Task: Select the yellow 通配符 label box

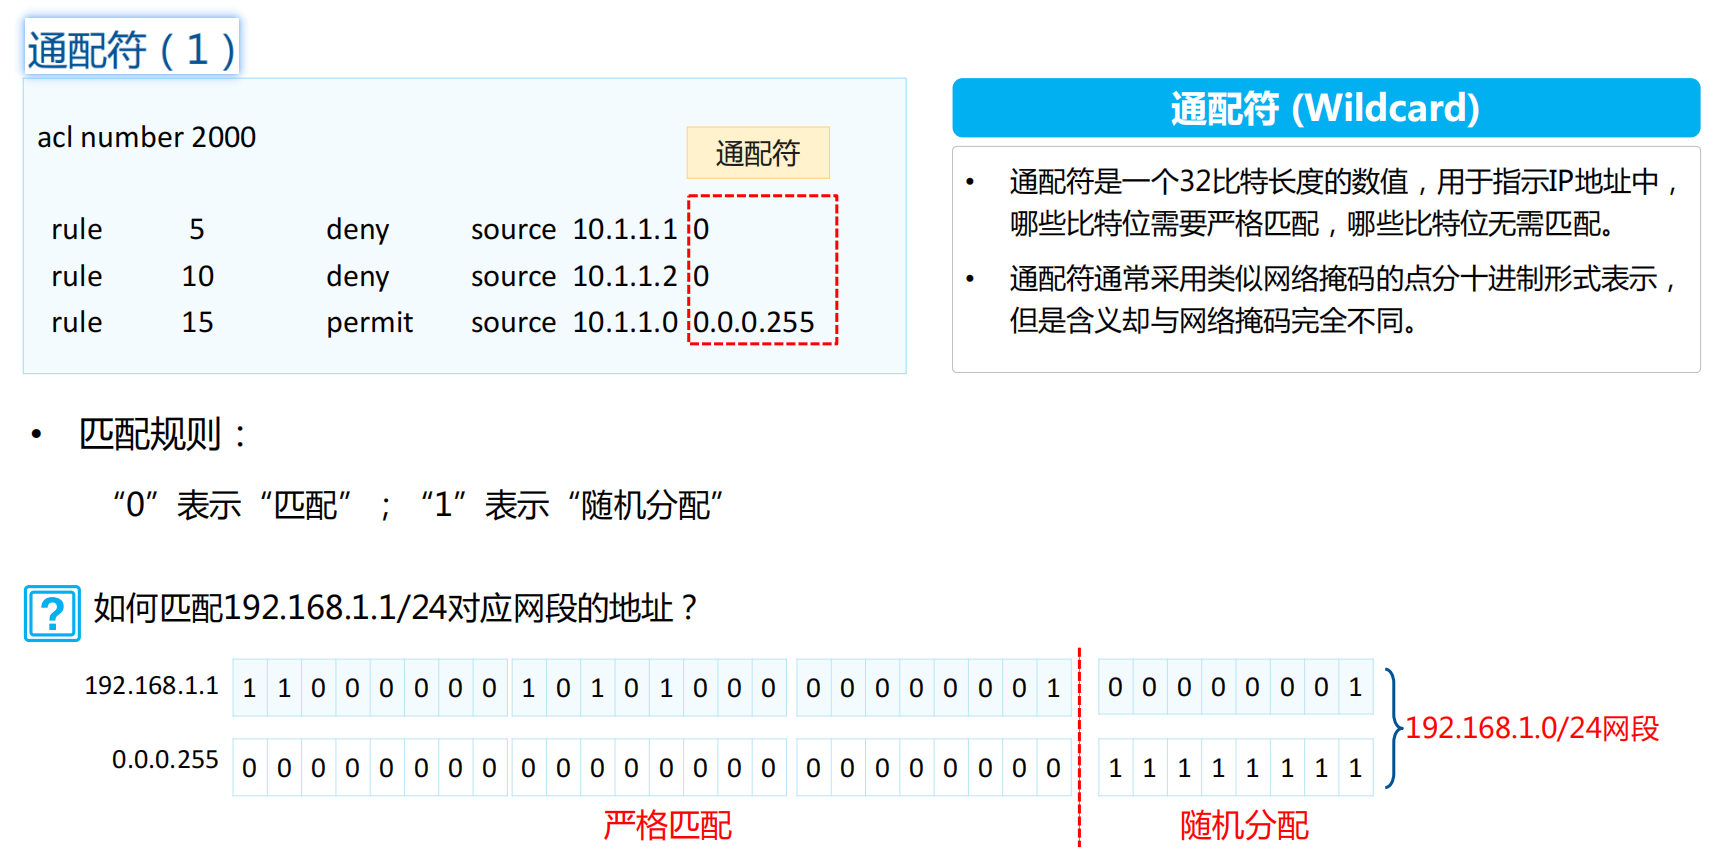Action: (x=757, y=153)
